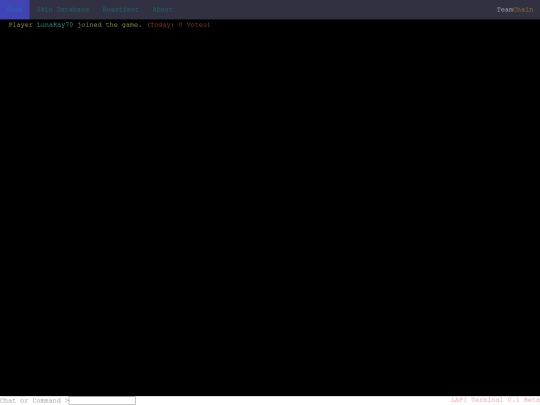
Task: Go to Skin Database page
Action: point(63,10)
